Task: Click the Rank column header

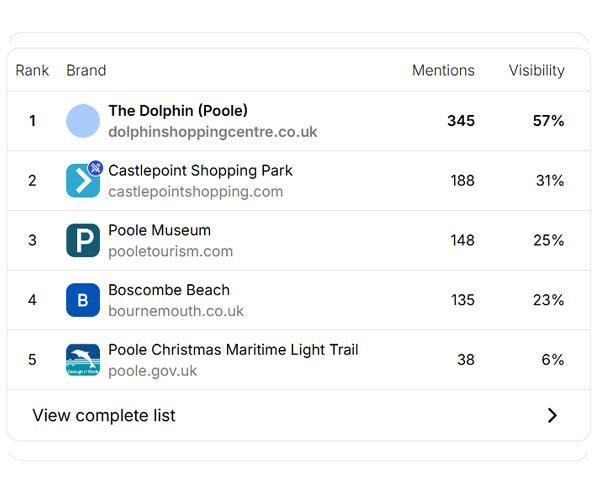Action: 32,70
